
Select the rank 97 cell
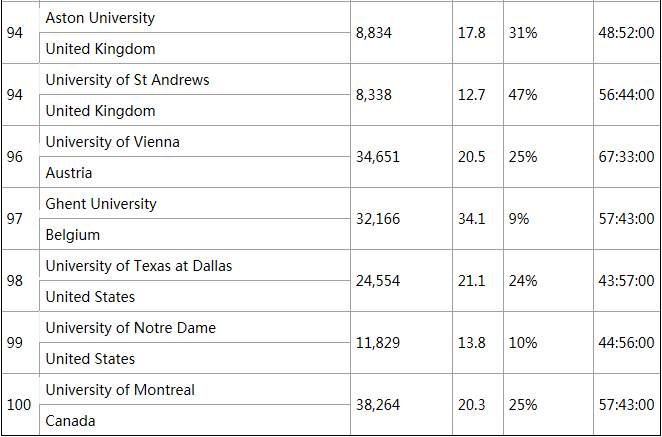click(15, 219)
